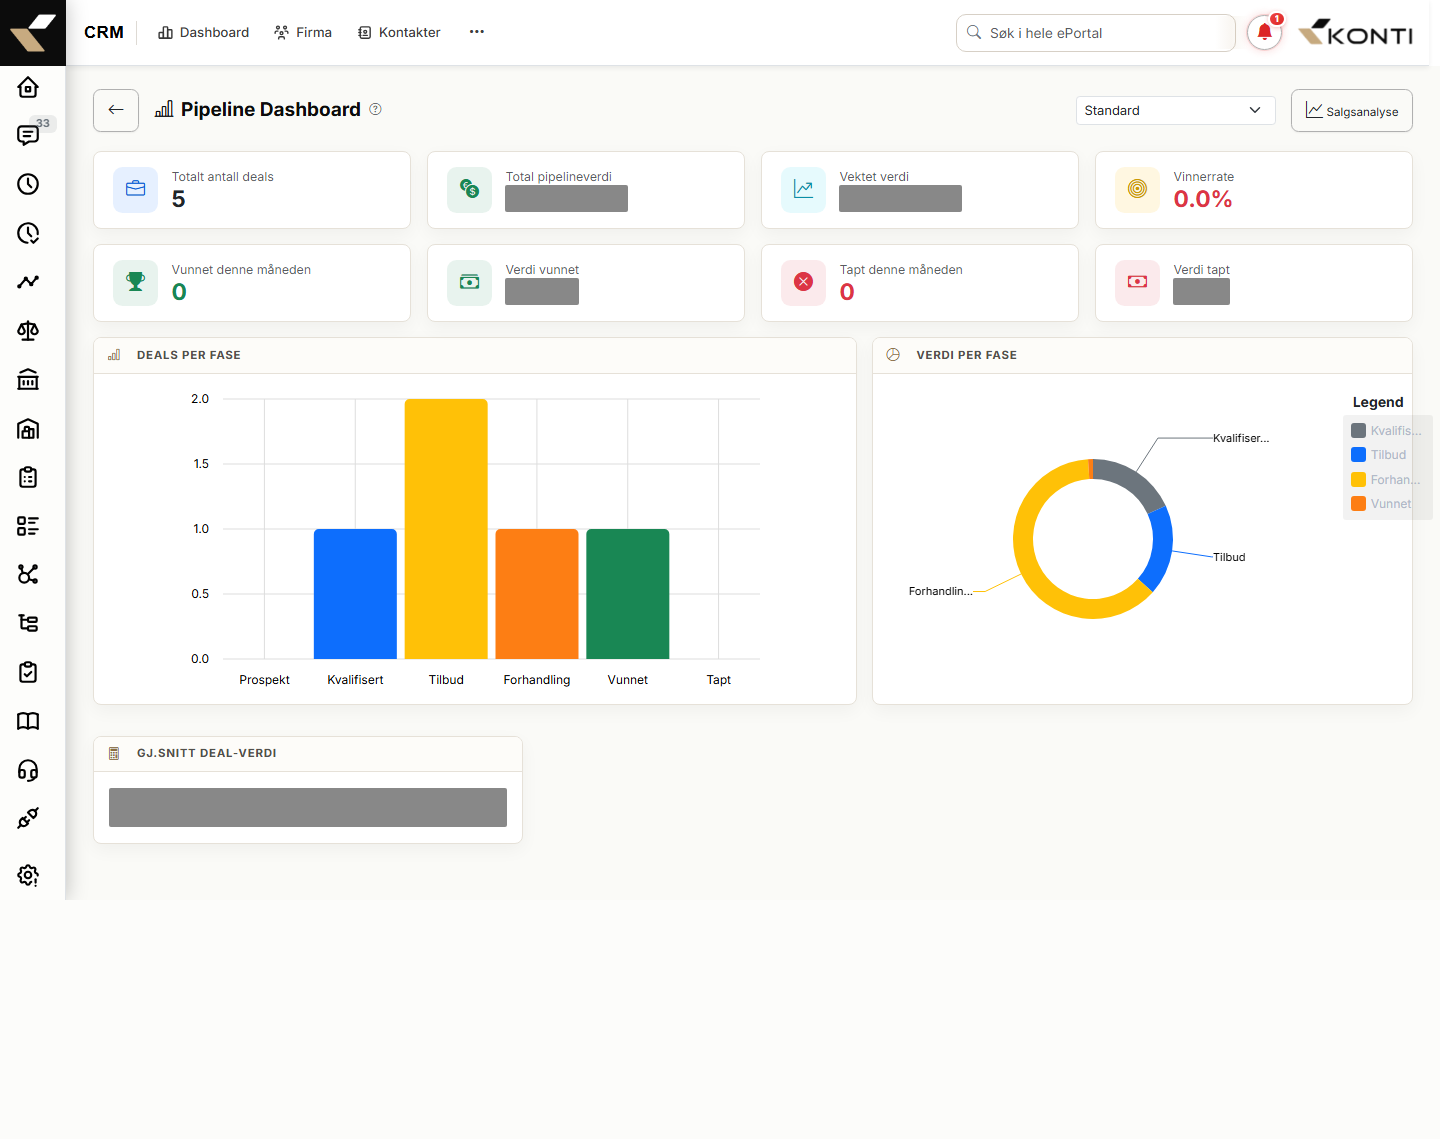This screenshot has height=1139, width=1440.
Task: Open the chat messages sidebar icon
Action: tap(28, 135)
